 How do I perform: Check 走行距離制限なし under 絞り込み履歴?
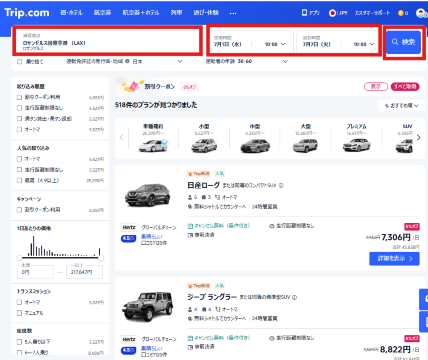coord(20,108)
